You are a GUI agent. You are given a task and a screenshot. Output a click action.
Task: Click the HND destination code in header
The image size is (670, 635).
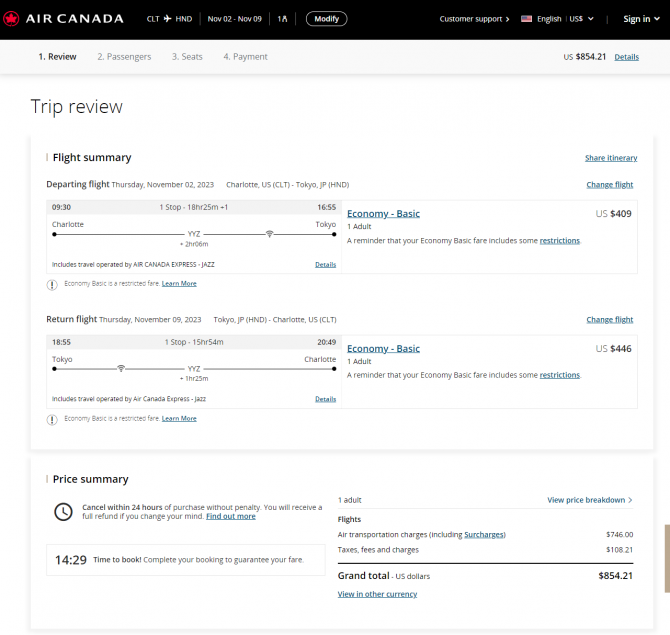tap(184, 19)
